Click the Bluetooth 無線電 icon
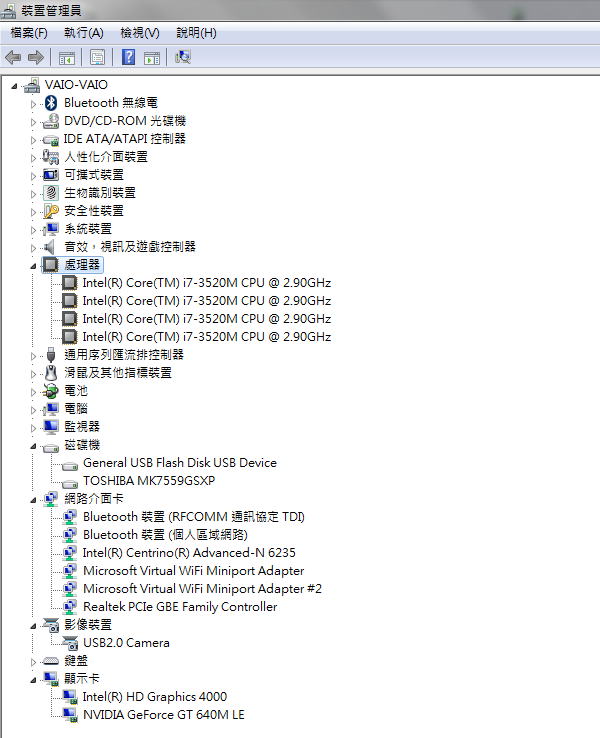600x738 pixels. tap(51, 103)
